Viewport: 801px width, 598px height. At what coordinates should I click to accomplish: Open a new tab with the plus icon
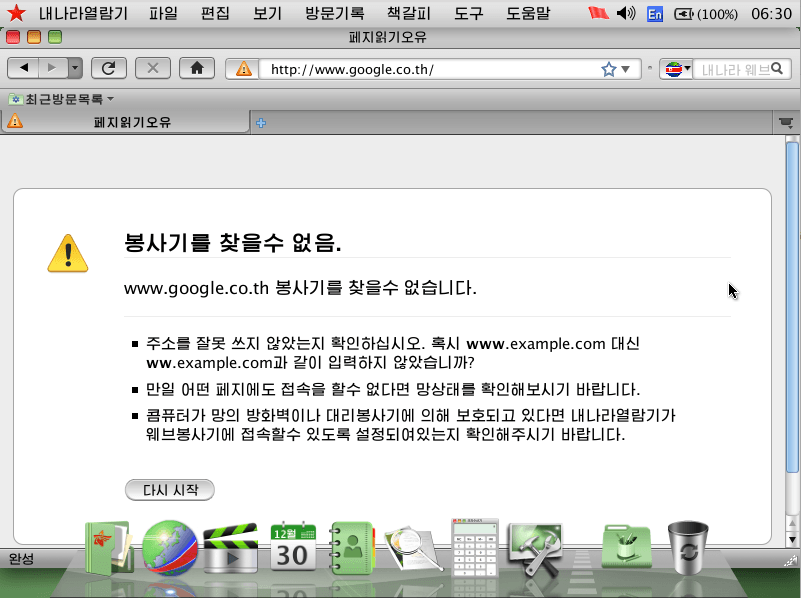point(261,123)
